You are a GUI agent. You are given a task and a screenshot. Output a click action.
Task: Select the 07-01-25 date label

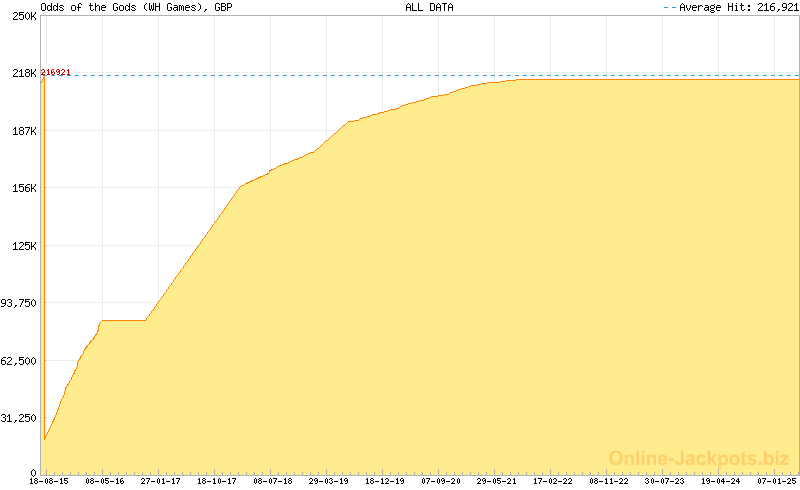(x=777, y=482)
